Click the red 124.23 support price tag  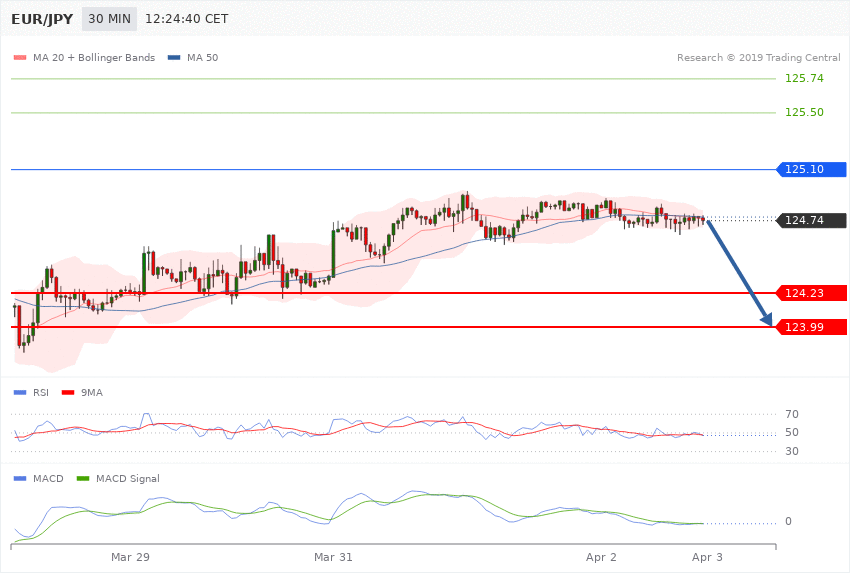[x=812, y=293]
